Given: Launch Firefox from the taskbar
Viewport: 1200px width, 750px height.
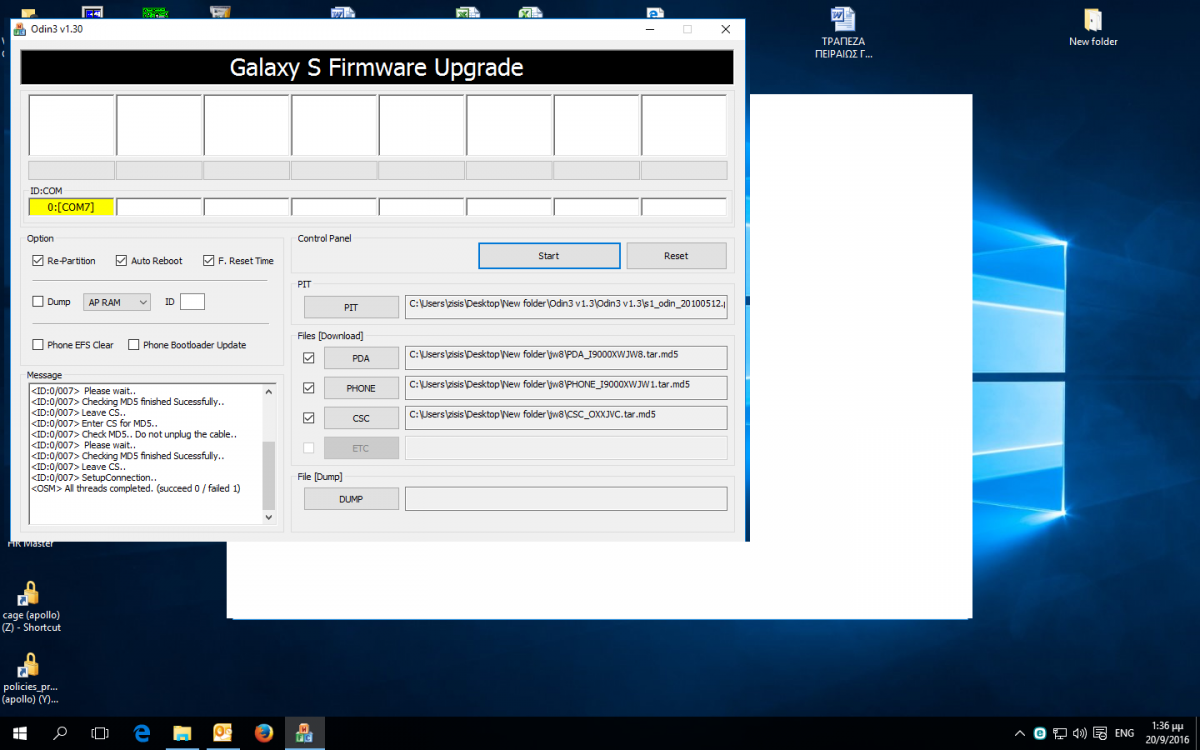Looking at the screenshot, I should [264, 733].
